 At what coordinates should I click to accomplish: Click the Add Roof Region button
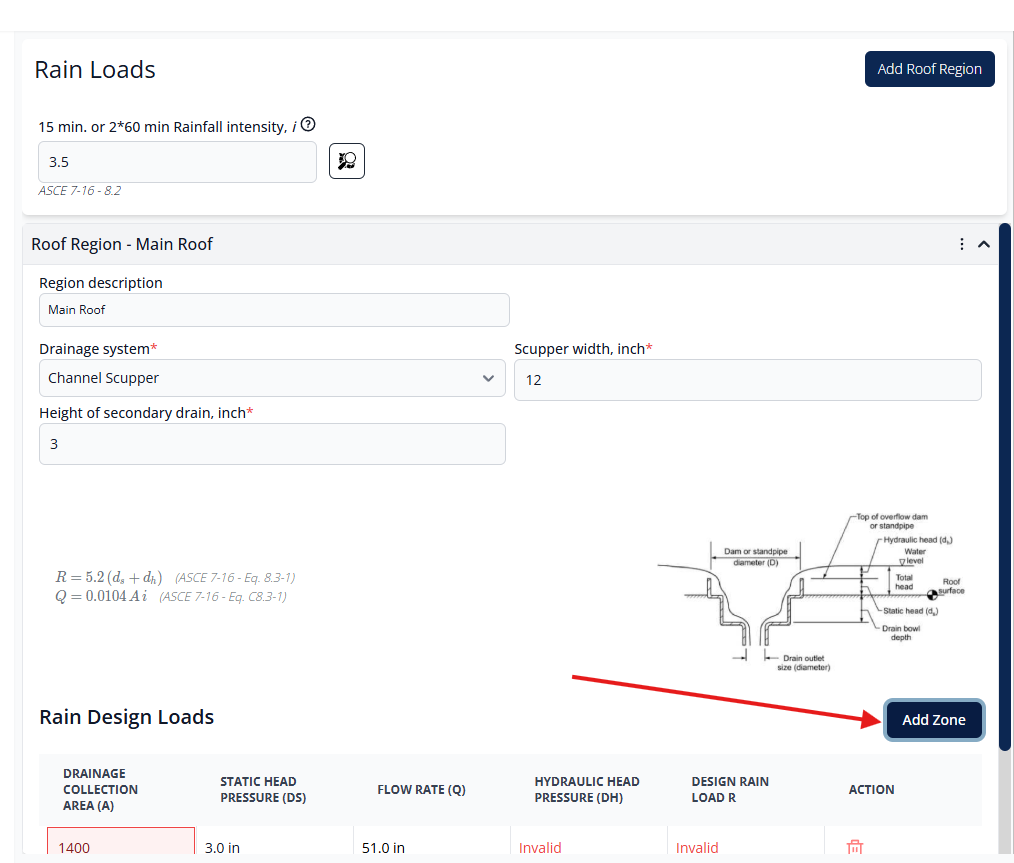coord(929,68)
